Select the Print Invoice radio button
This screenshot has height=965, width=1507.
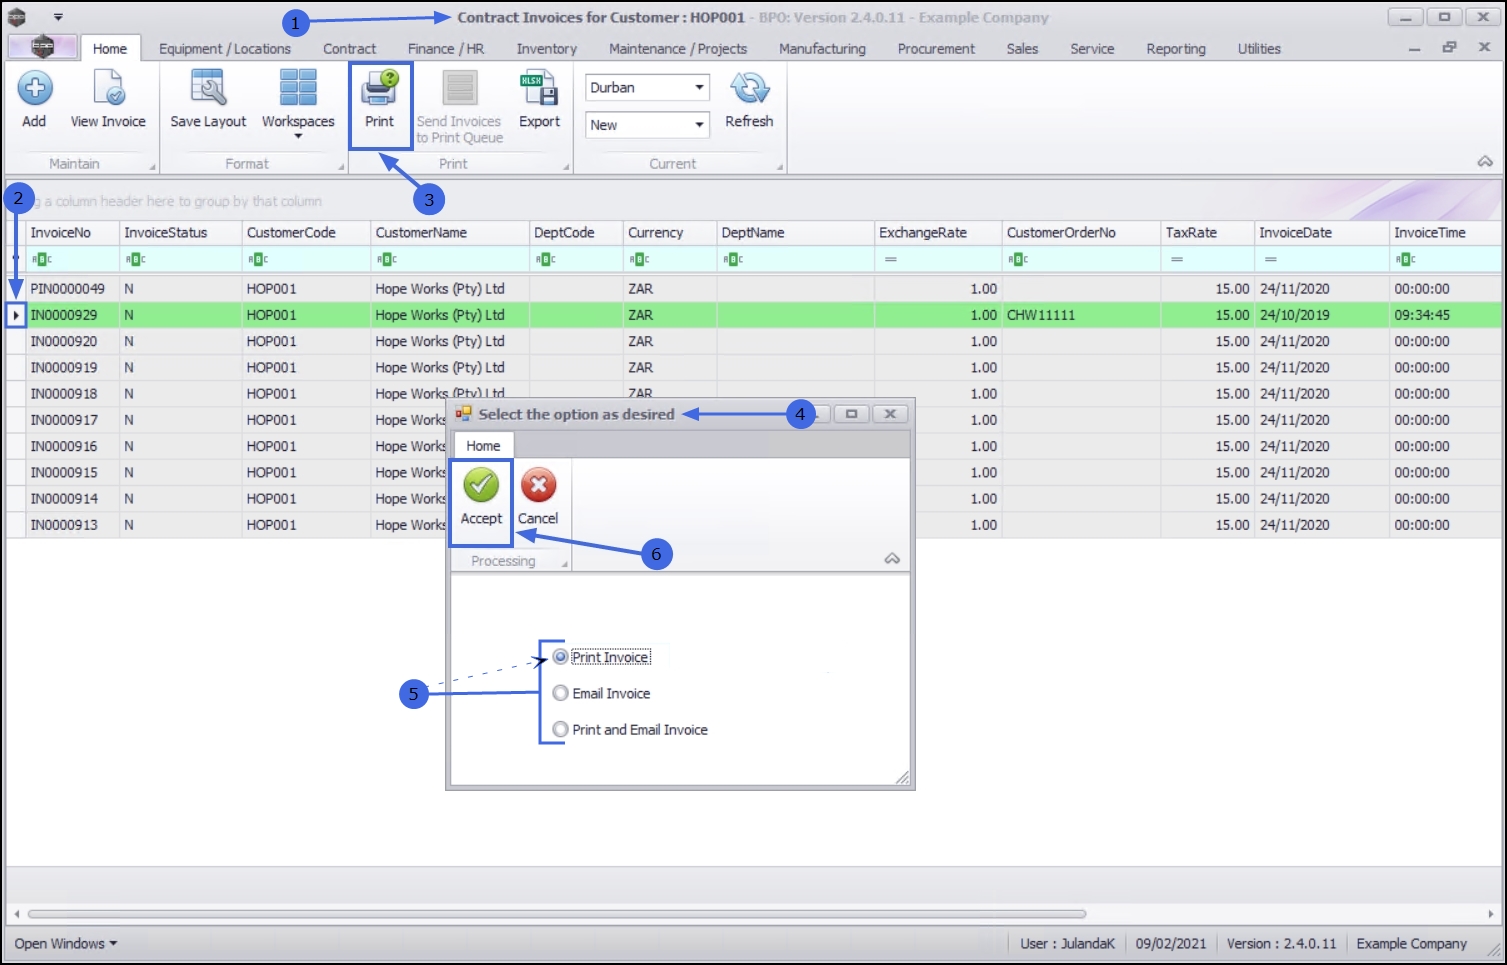click(561, 657)
